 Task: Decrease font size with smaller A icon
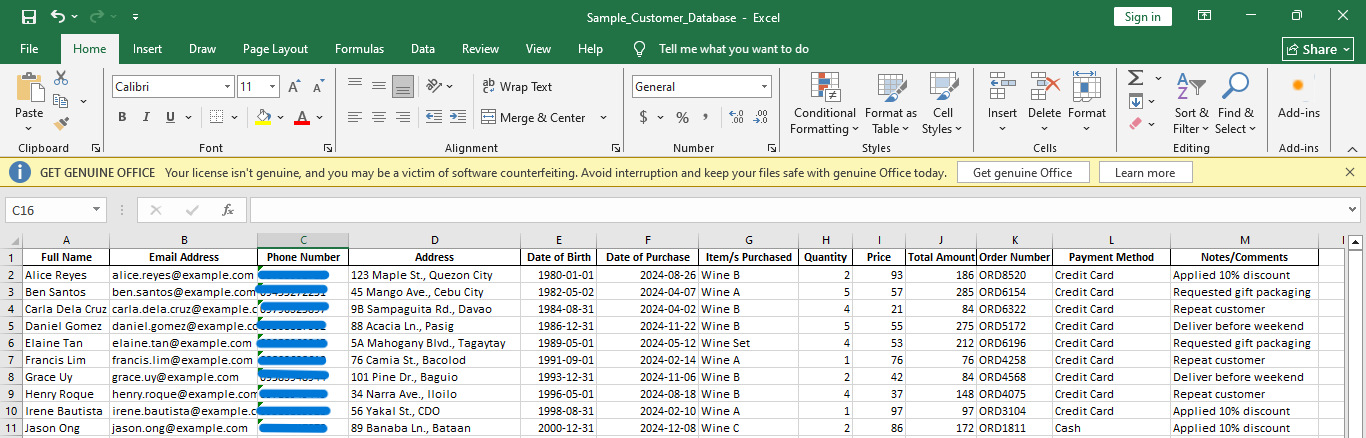point(318,87)
